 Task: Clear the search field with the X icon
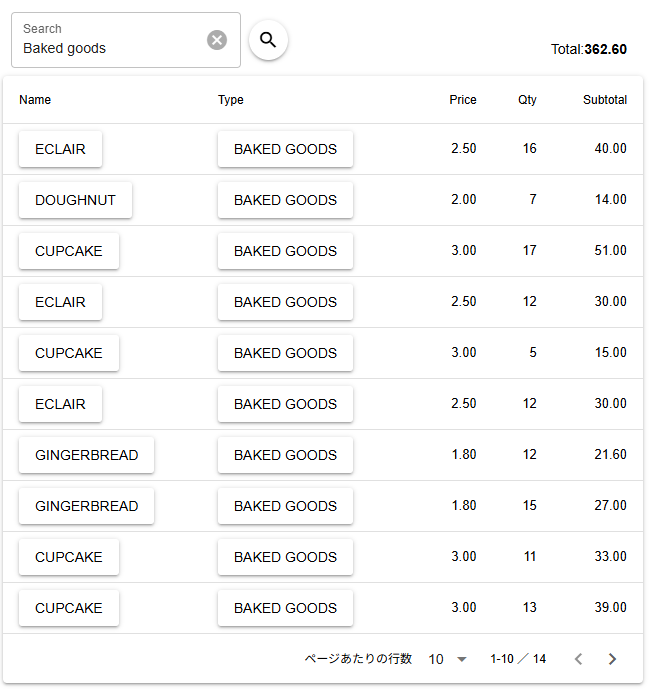tap(217, 40)
